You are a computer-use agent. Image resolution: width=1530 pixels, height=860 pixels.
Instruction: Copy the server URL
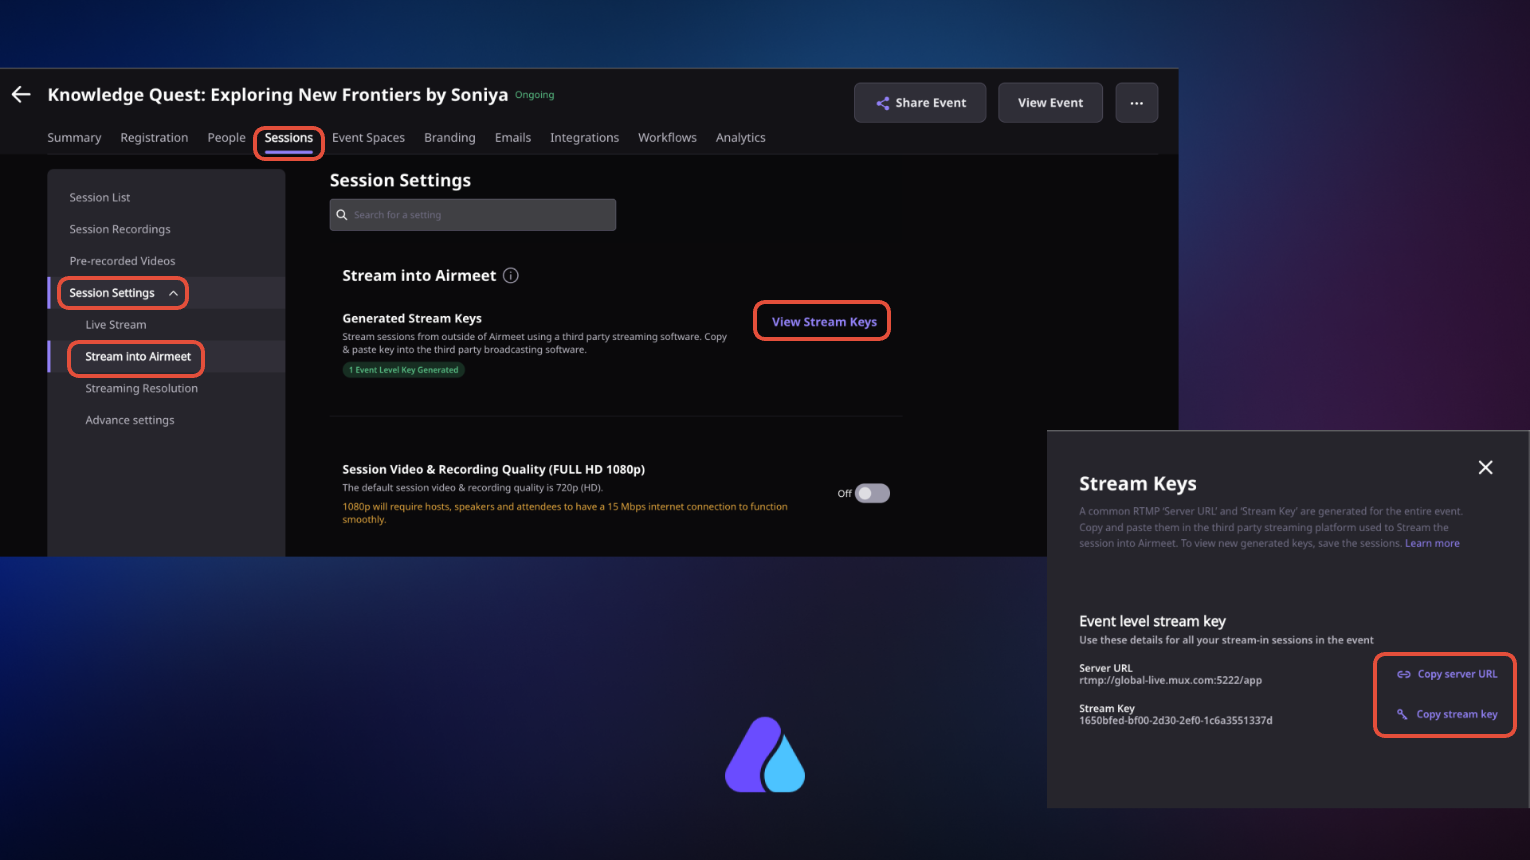(x=1447, y=674)
